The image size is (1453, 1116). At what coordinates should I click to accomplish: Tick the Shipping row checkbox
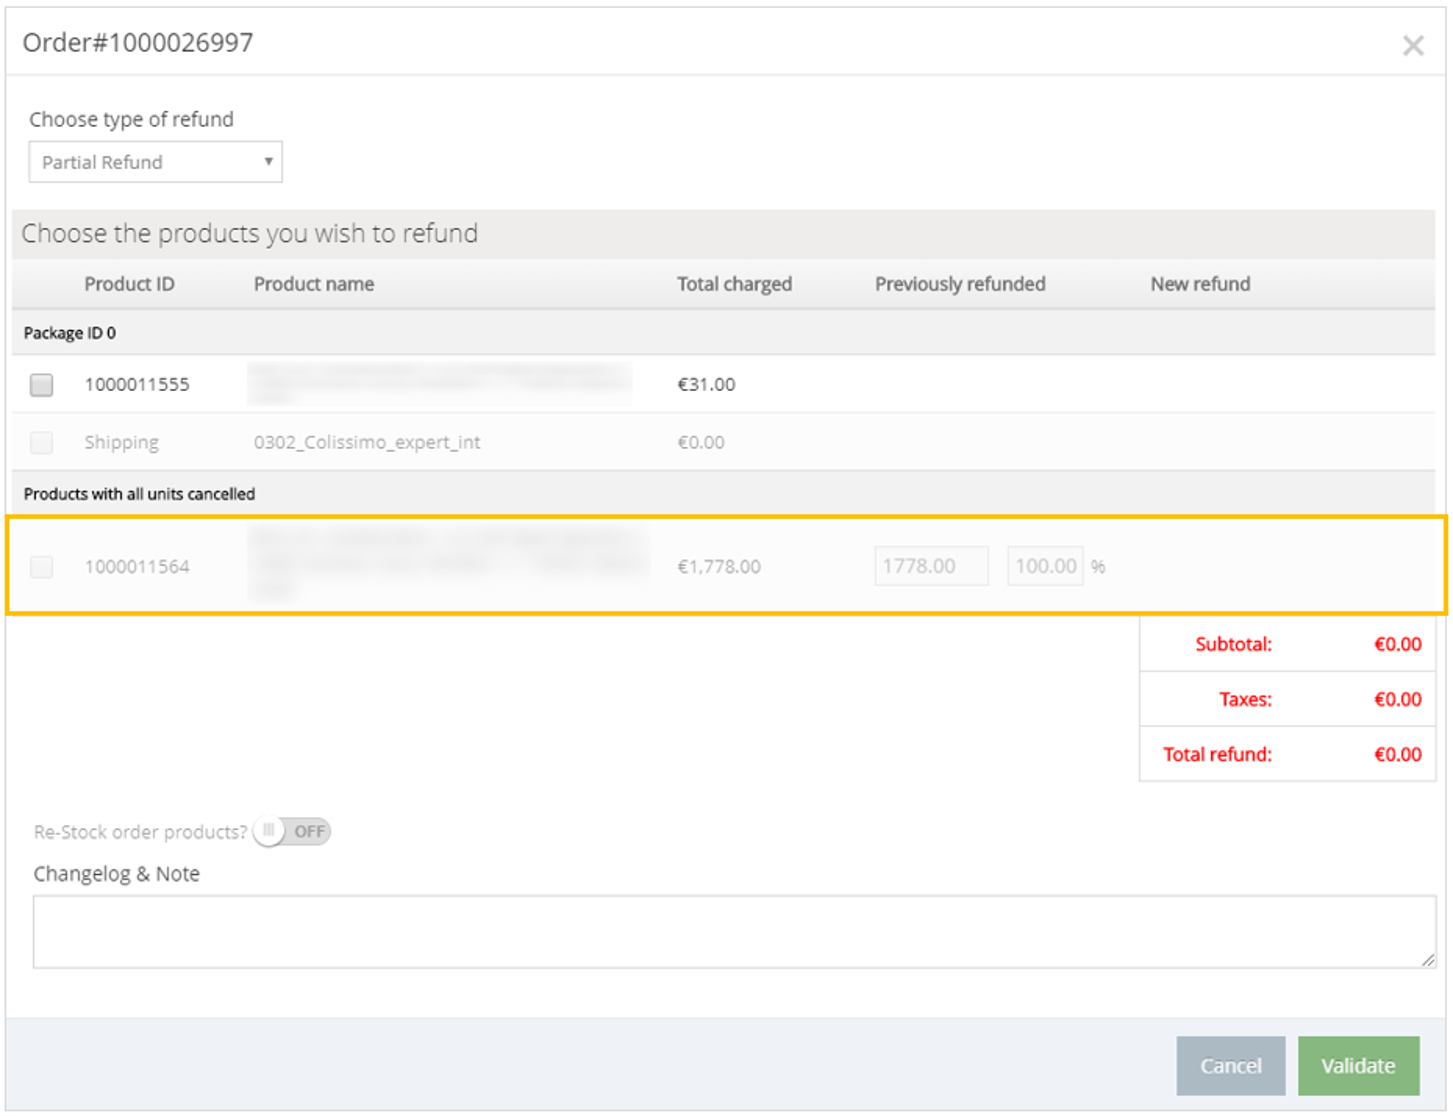[41, 443]
